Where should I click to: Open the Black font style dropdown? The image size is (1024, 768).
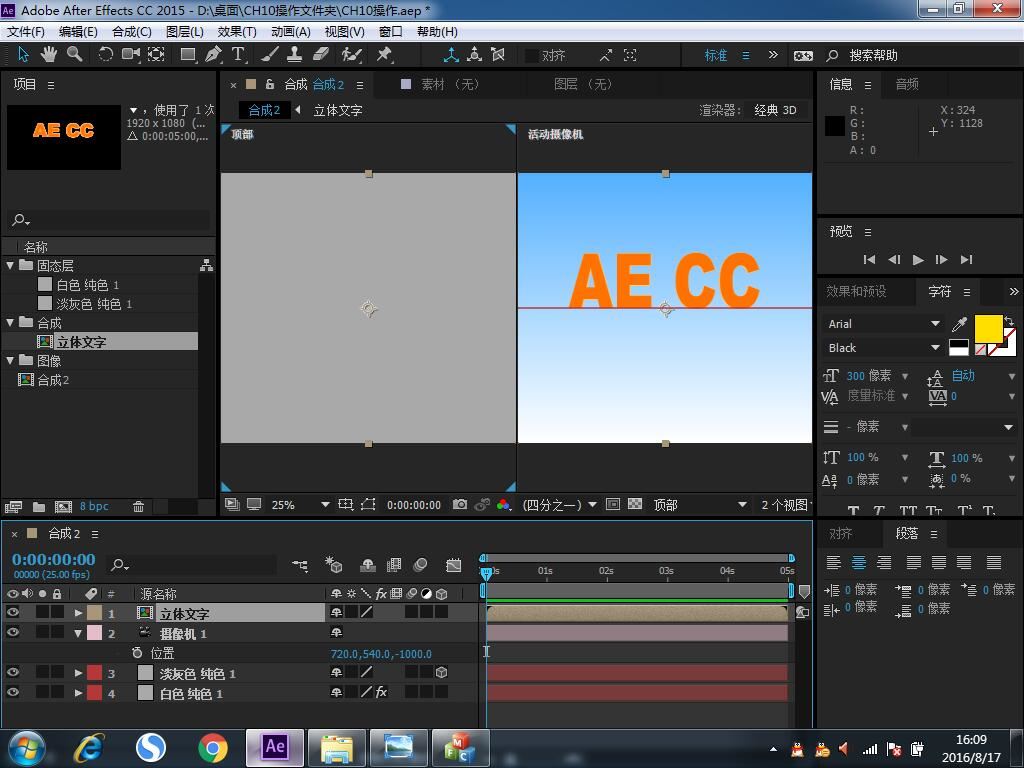(x=884, y=348)
